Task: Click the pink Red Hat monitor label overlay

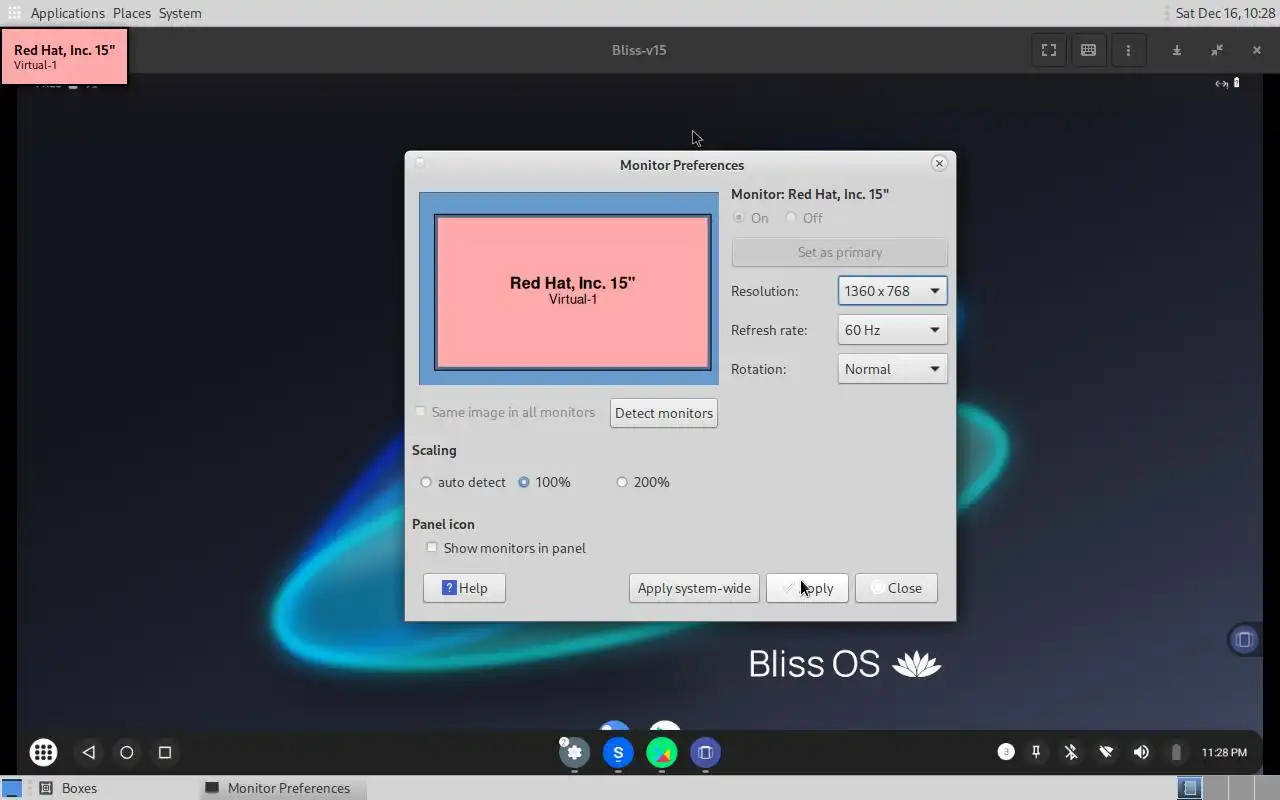Action: click(64, 57)
